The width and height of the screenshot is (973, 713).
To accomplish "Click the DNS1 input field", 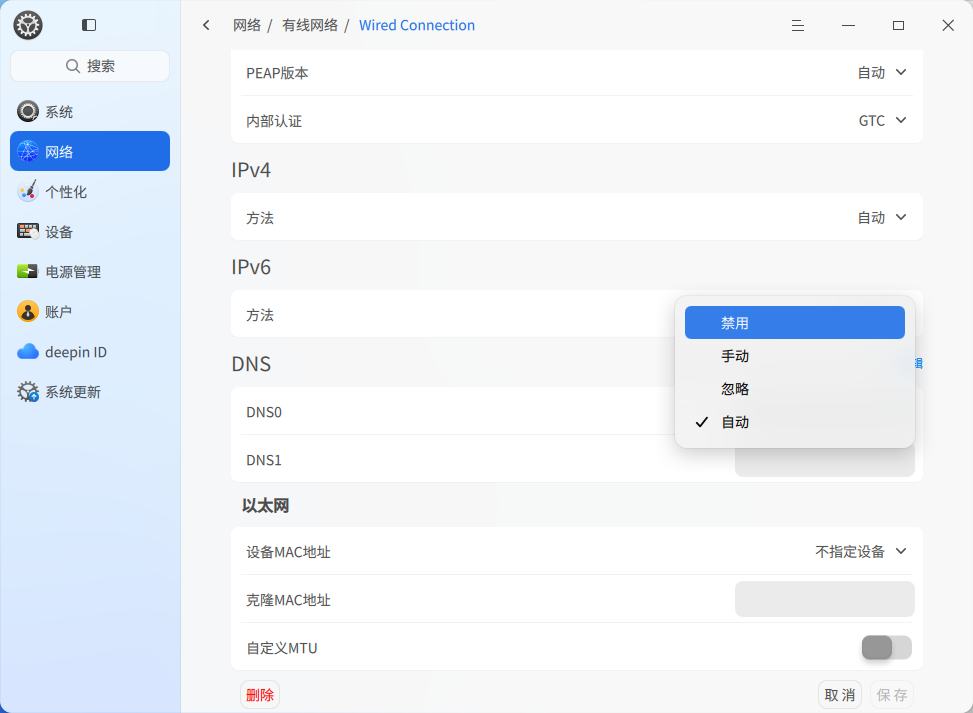I will pos(825,460).
